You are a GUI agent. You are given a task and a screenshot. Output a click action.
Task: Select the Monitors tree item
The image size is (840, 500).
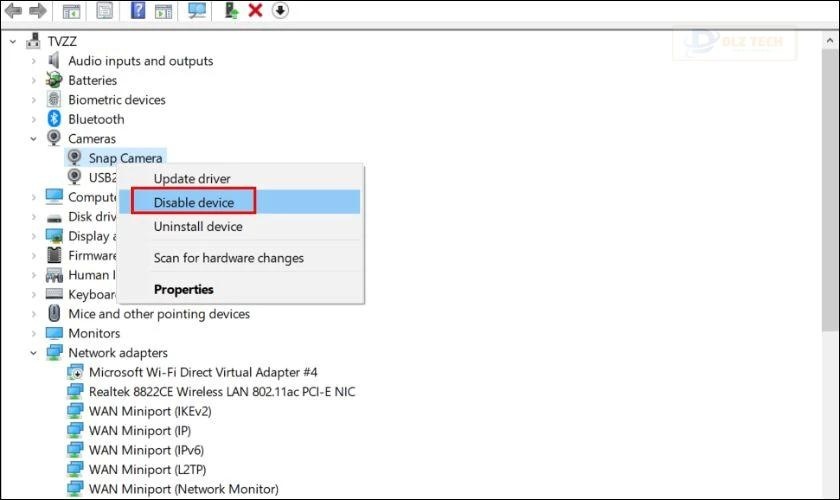94,333
